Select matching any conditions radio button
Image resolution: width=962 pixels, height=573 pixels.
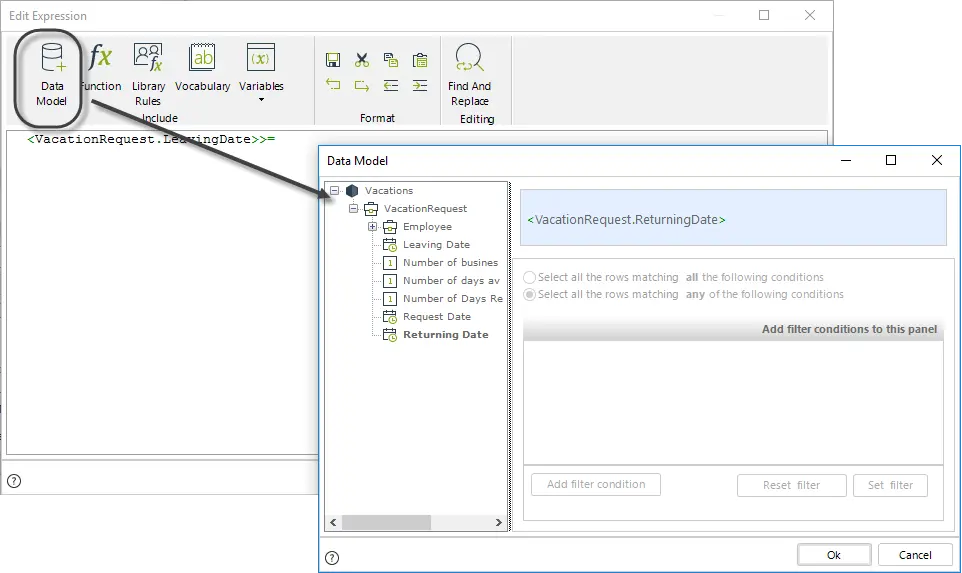(x=529, y=294)
